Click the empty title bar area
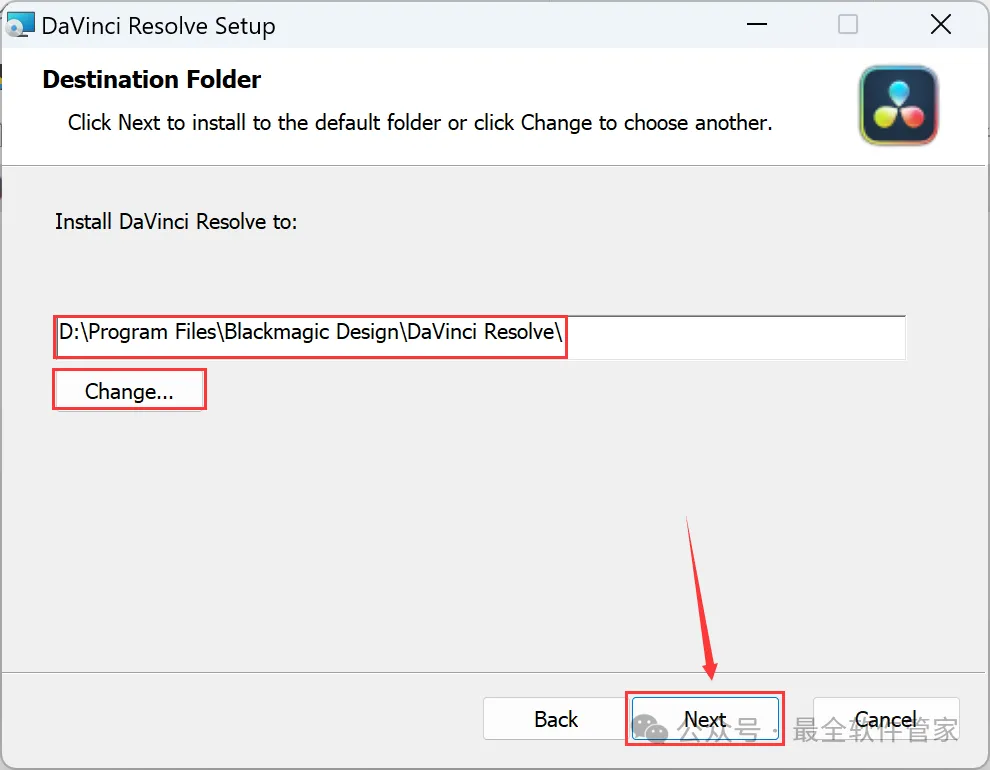Viewport: 990px width, 770px height. pyautogui.click(x=500, y=25)
